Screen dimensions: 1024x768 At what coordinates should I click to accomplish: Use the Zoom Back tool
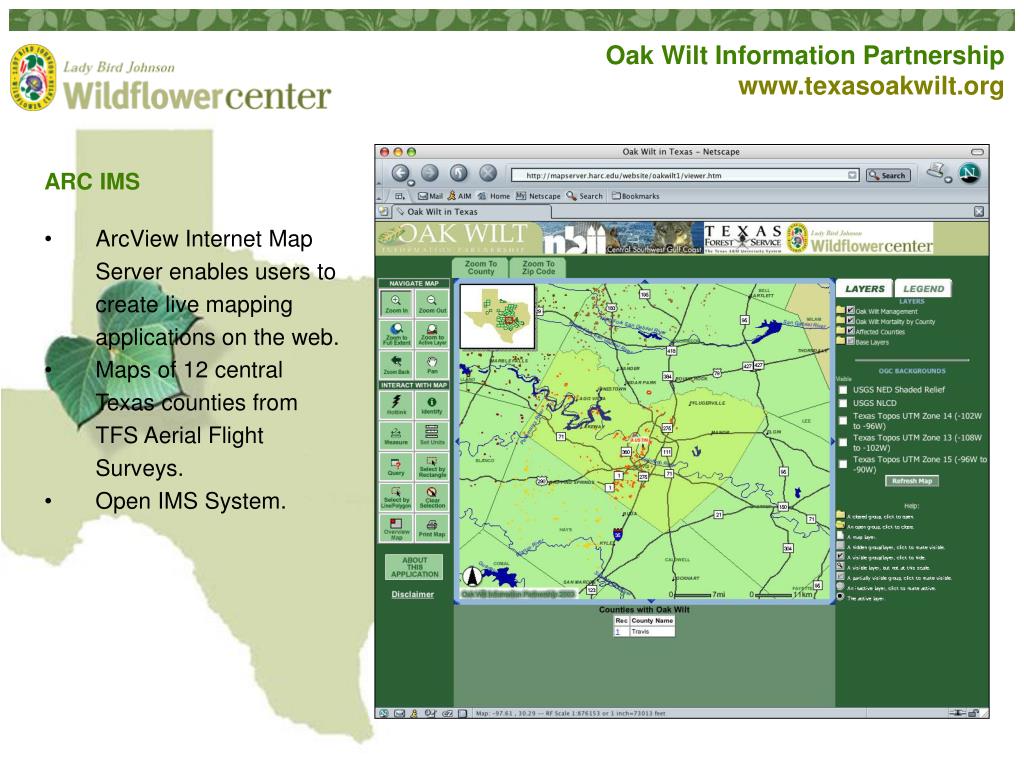[x=396, y=364]
